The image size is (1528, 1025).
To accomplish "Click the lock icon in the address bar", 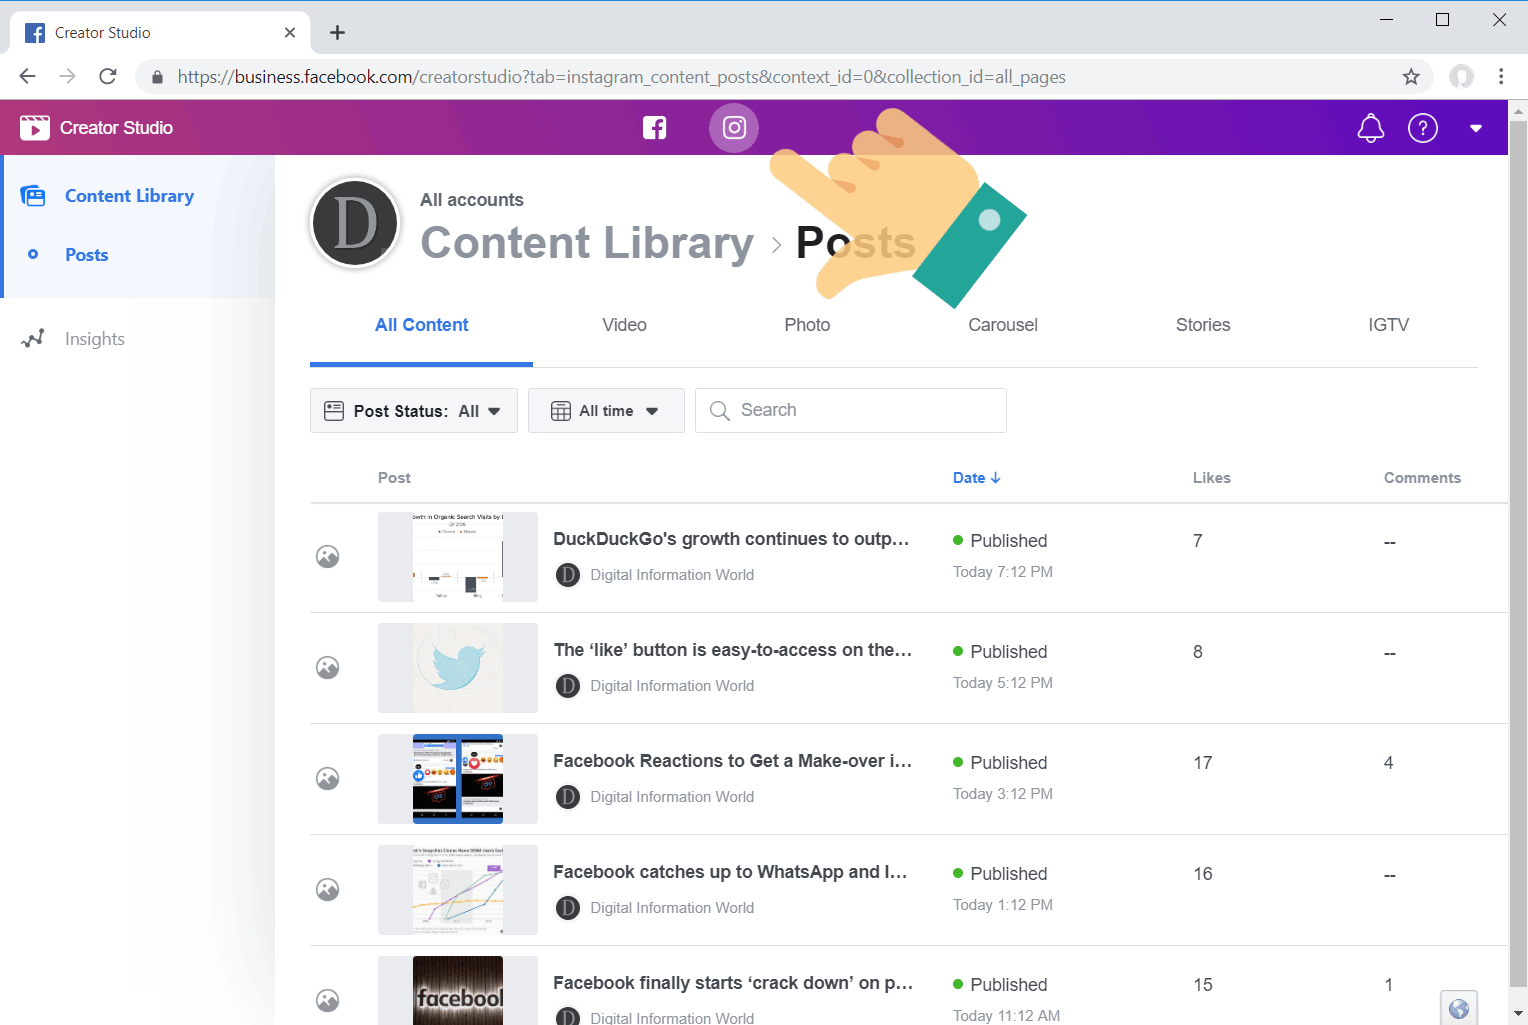I will (x=157, y=77).
